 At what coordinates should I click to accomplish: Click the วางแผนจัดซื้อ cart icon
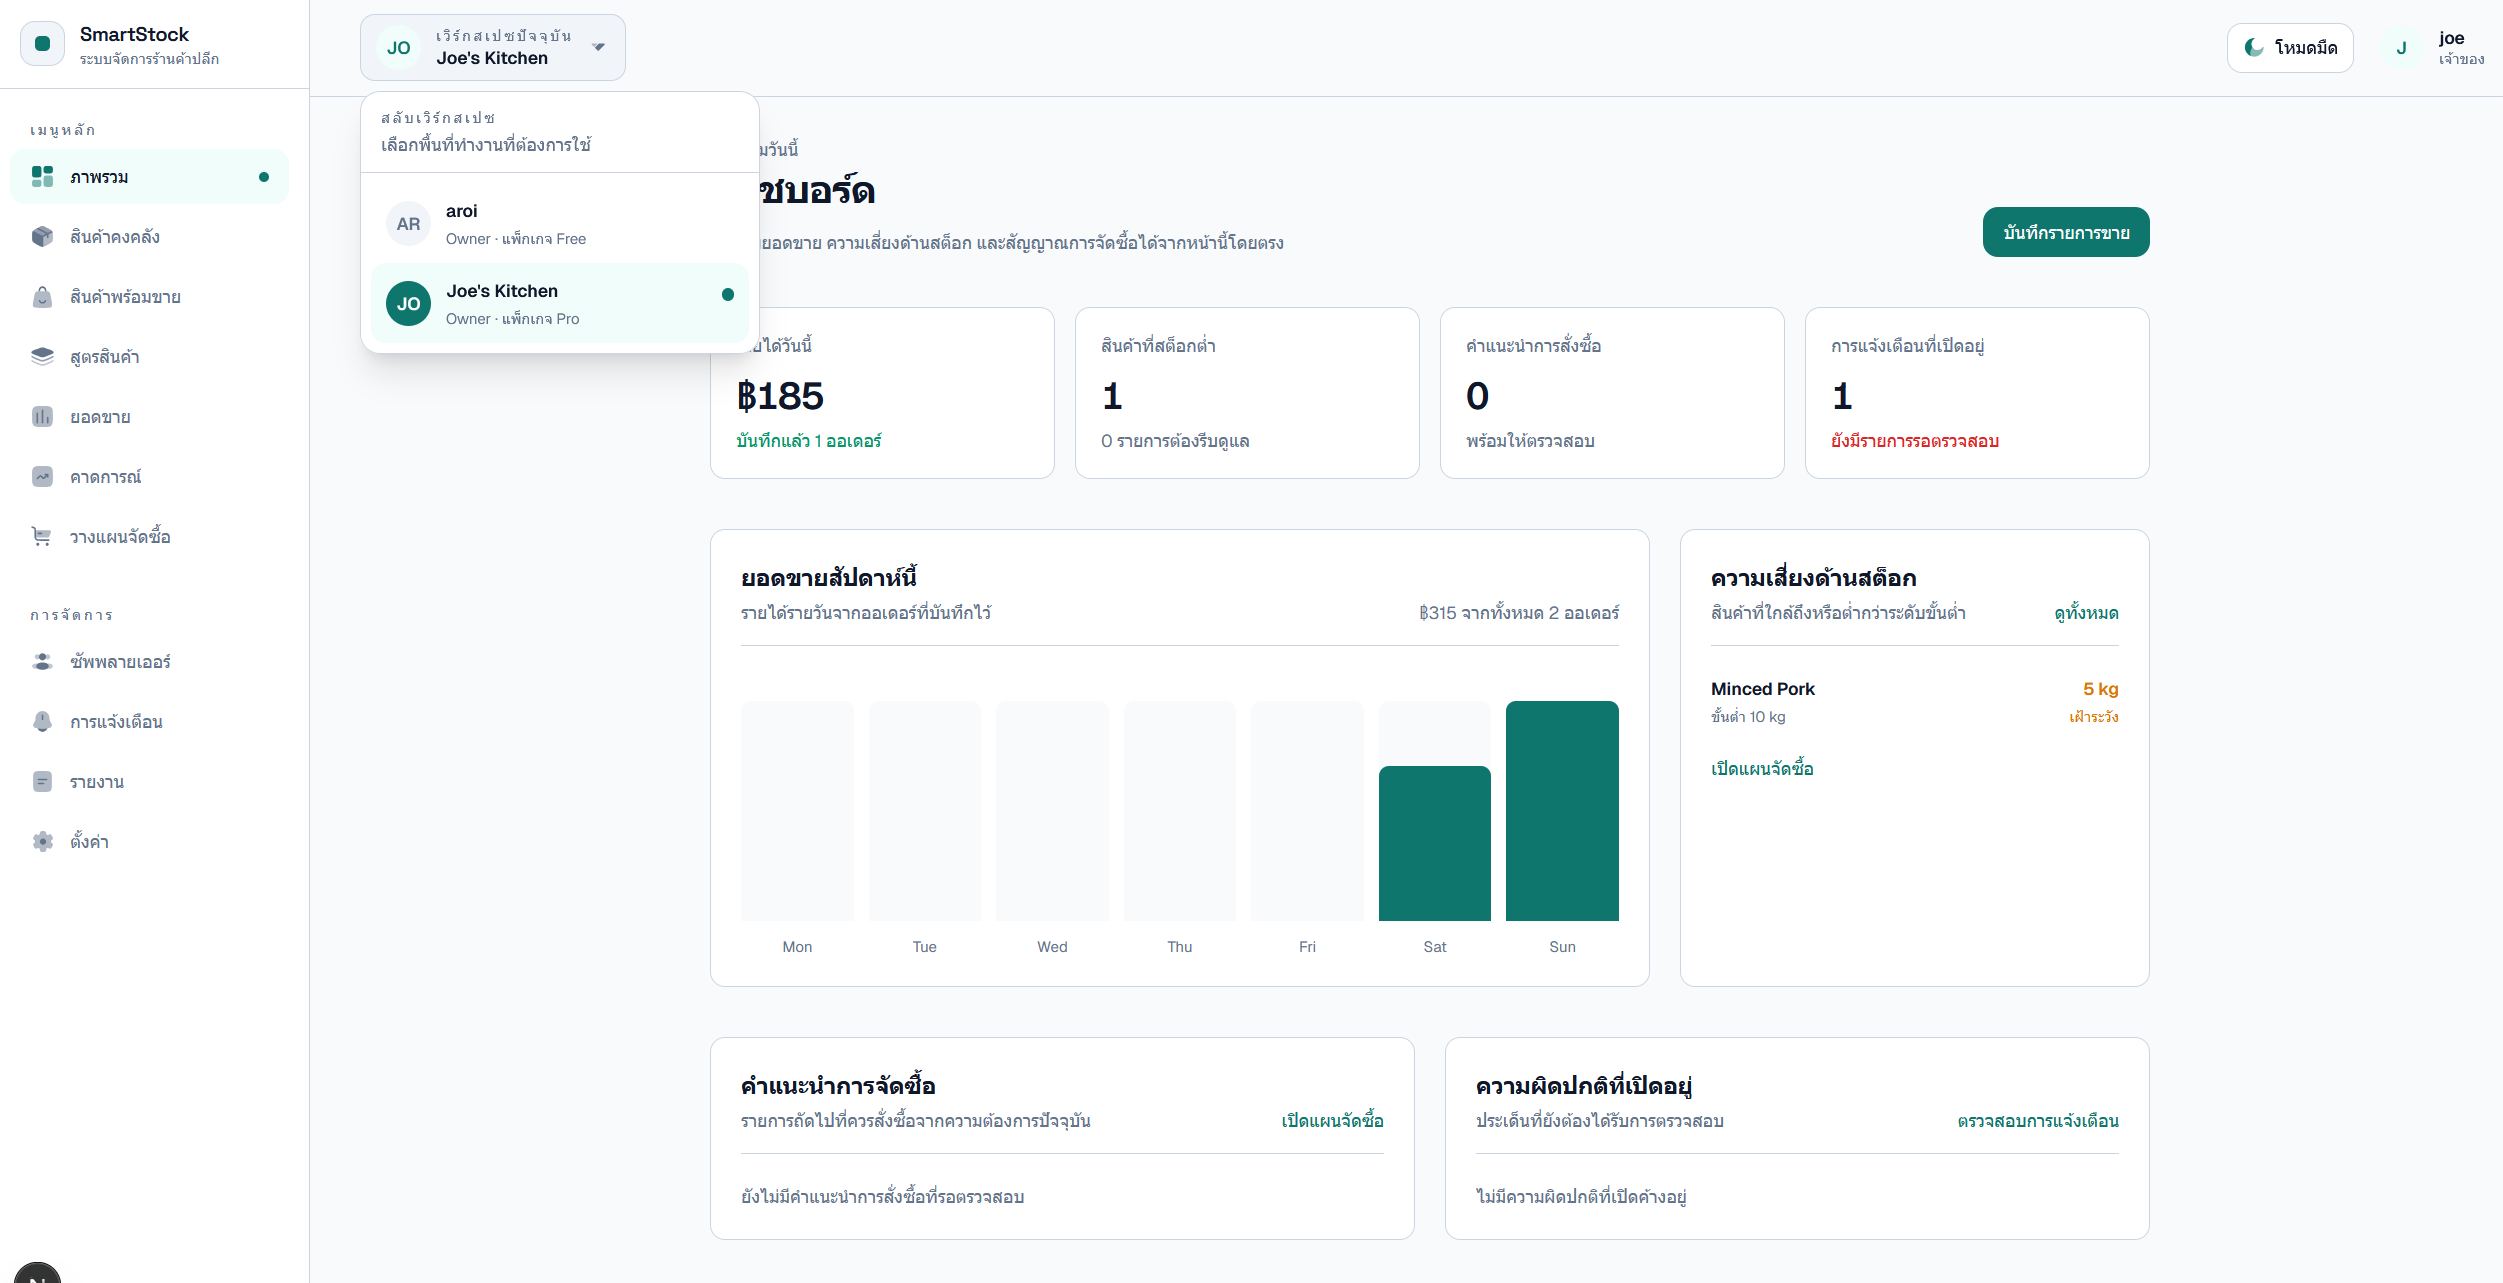(x=42, y=537)
